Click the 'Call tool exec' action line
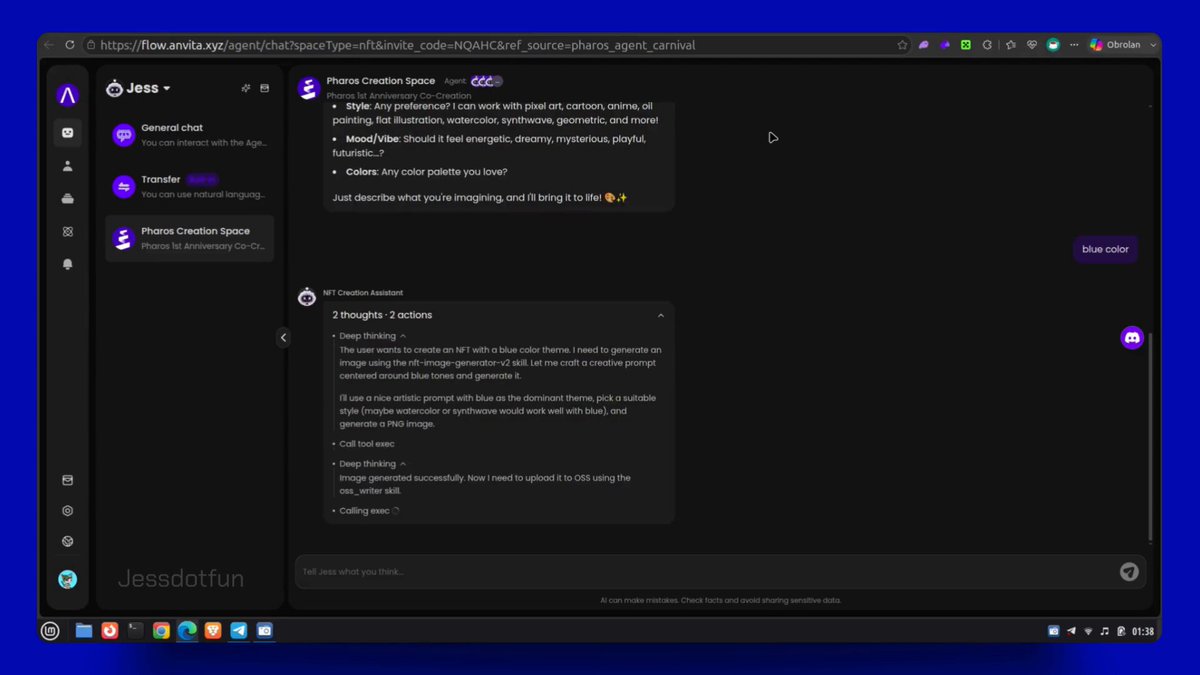The width and height of the screenshot is (1200, 675). [x=367, y=444]
